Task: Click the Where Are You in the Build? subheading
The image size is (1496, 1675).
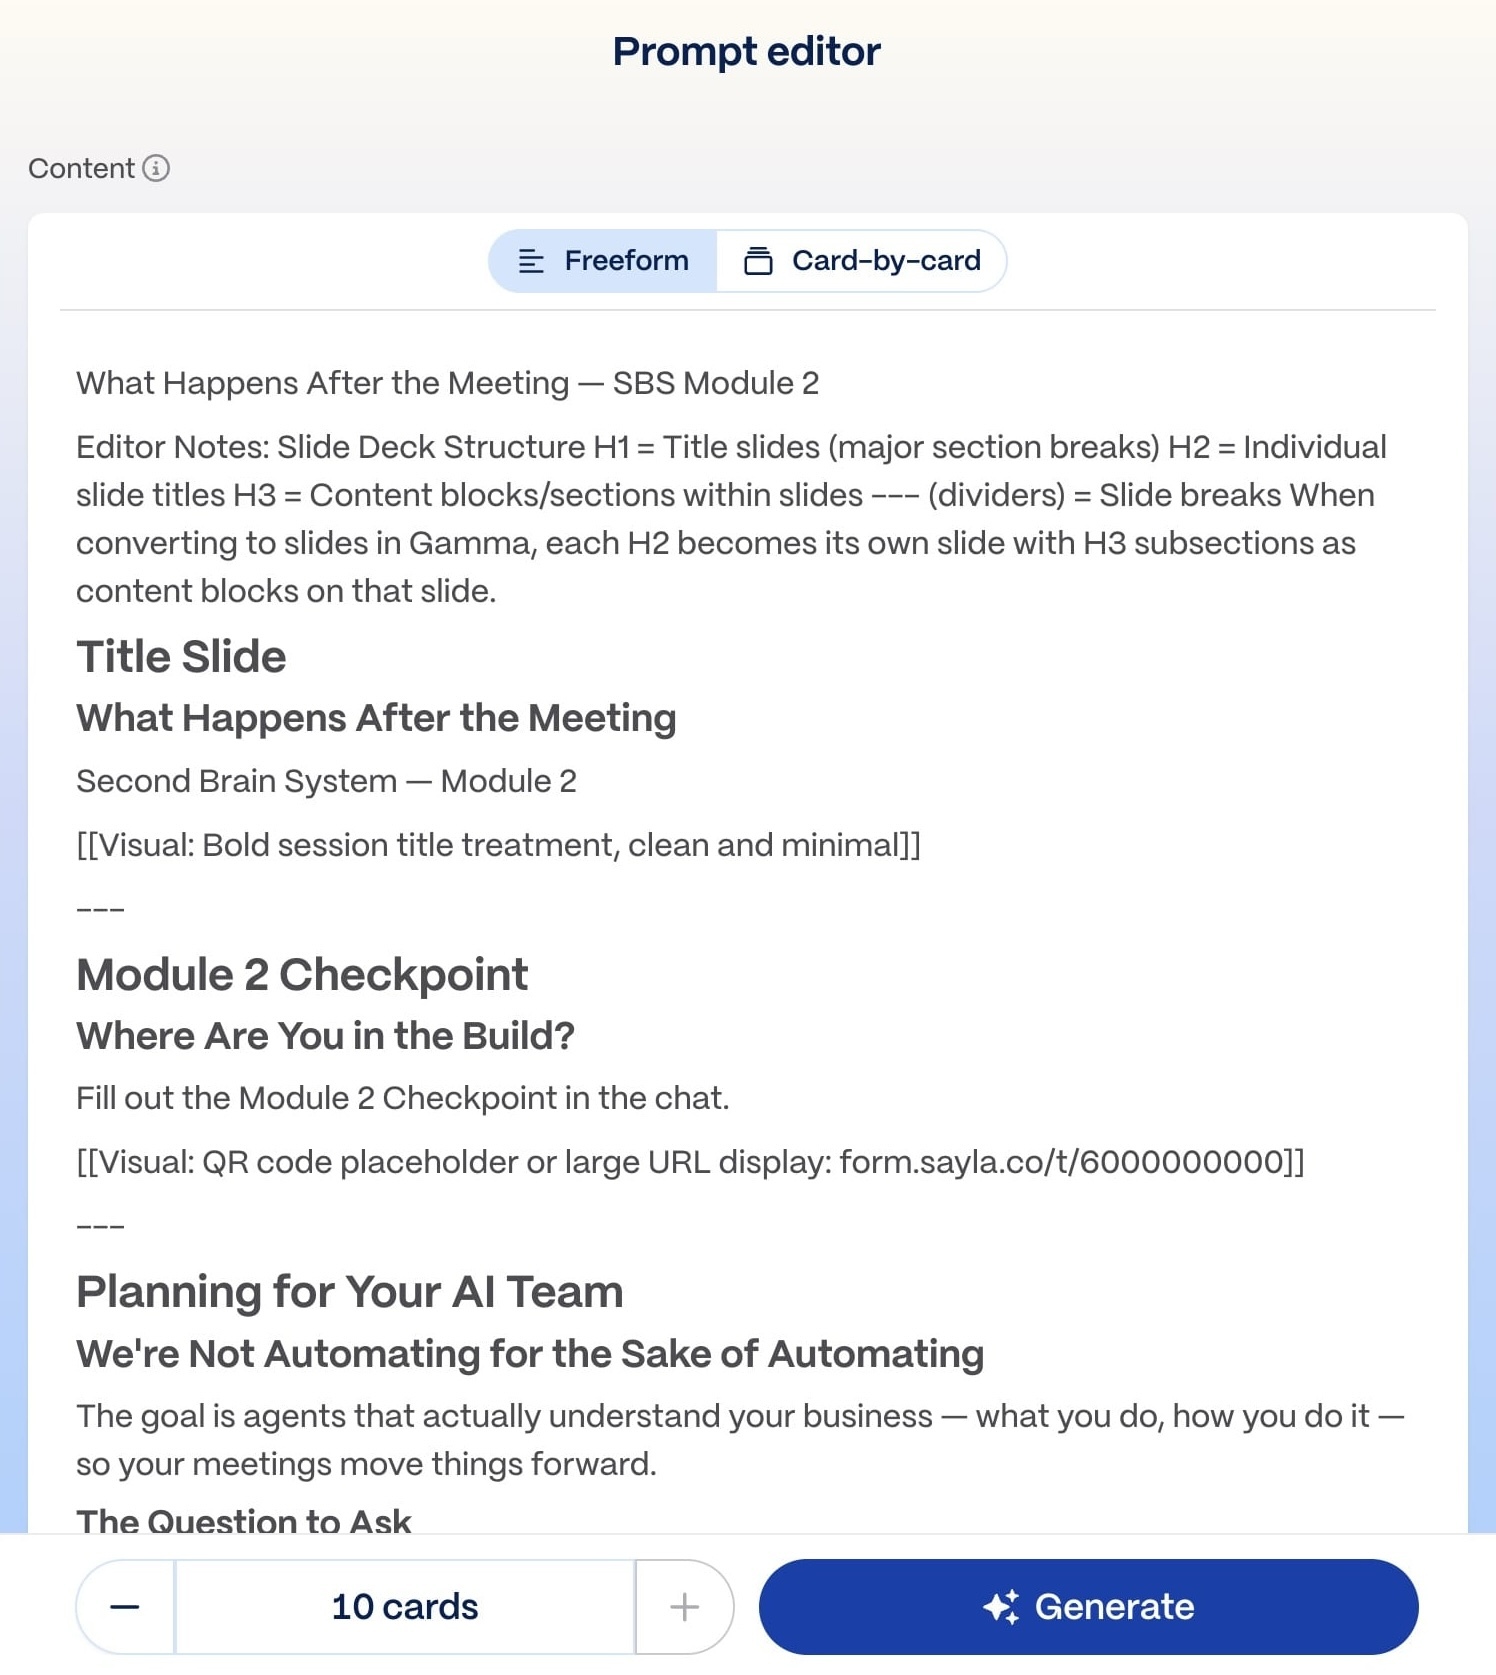Action: [x=325, y=1036]
